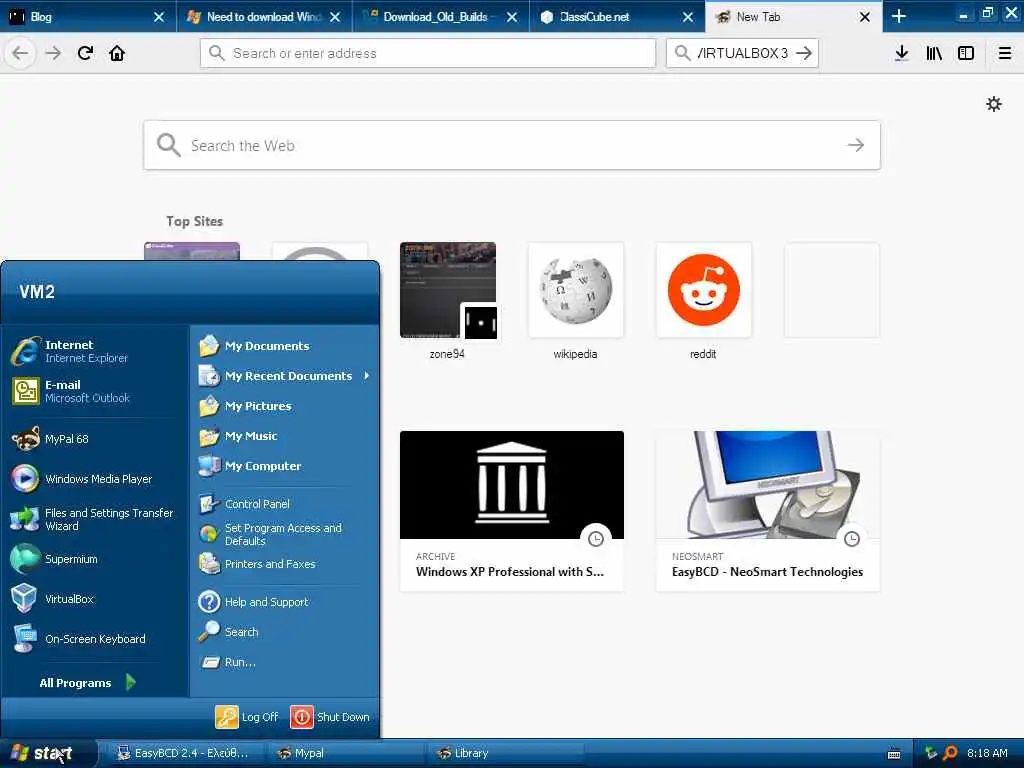Screen dimensions: 1024x768
Task: Open My Music folder
Action: (285, 436)
